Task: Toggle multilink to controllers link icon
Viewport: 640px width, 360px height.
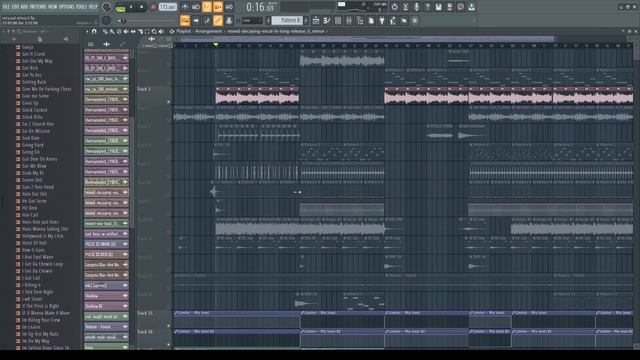Action: (x=218, y=20)
